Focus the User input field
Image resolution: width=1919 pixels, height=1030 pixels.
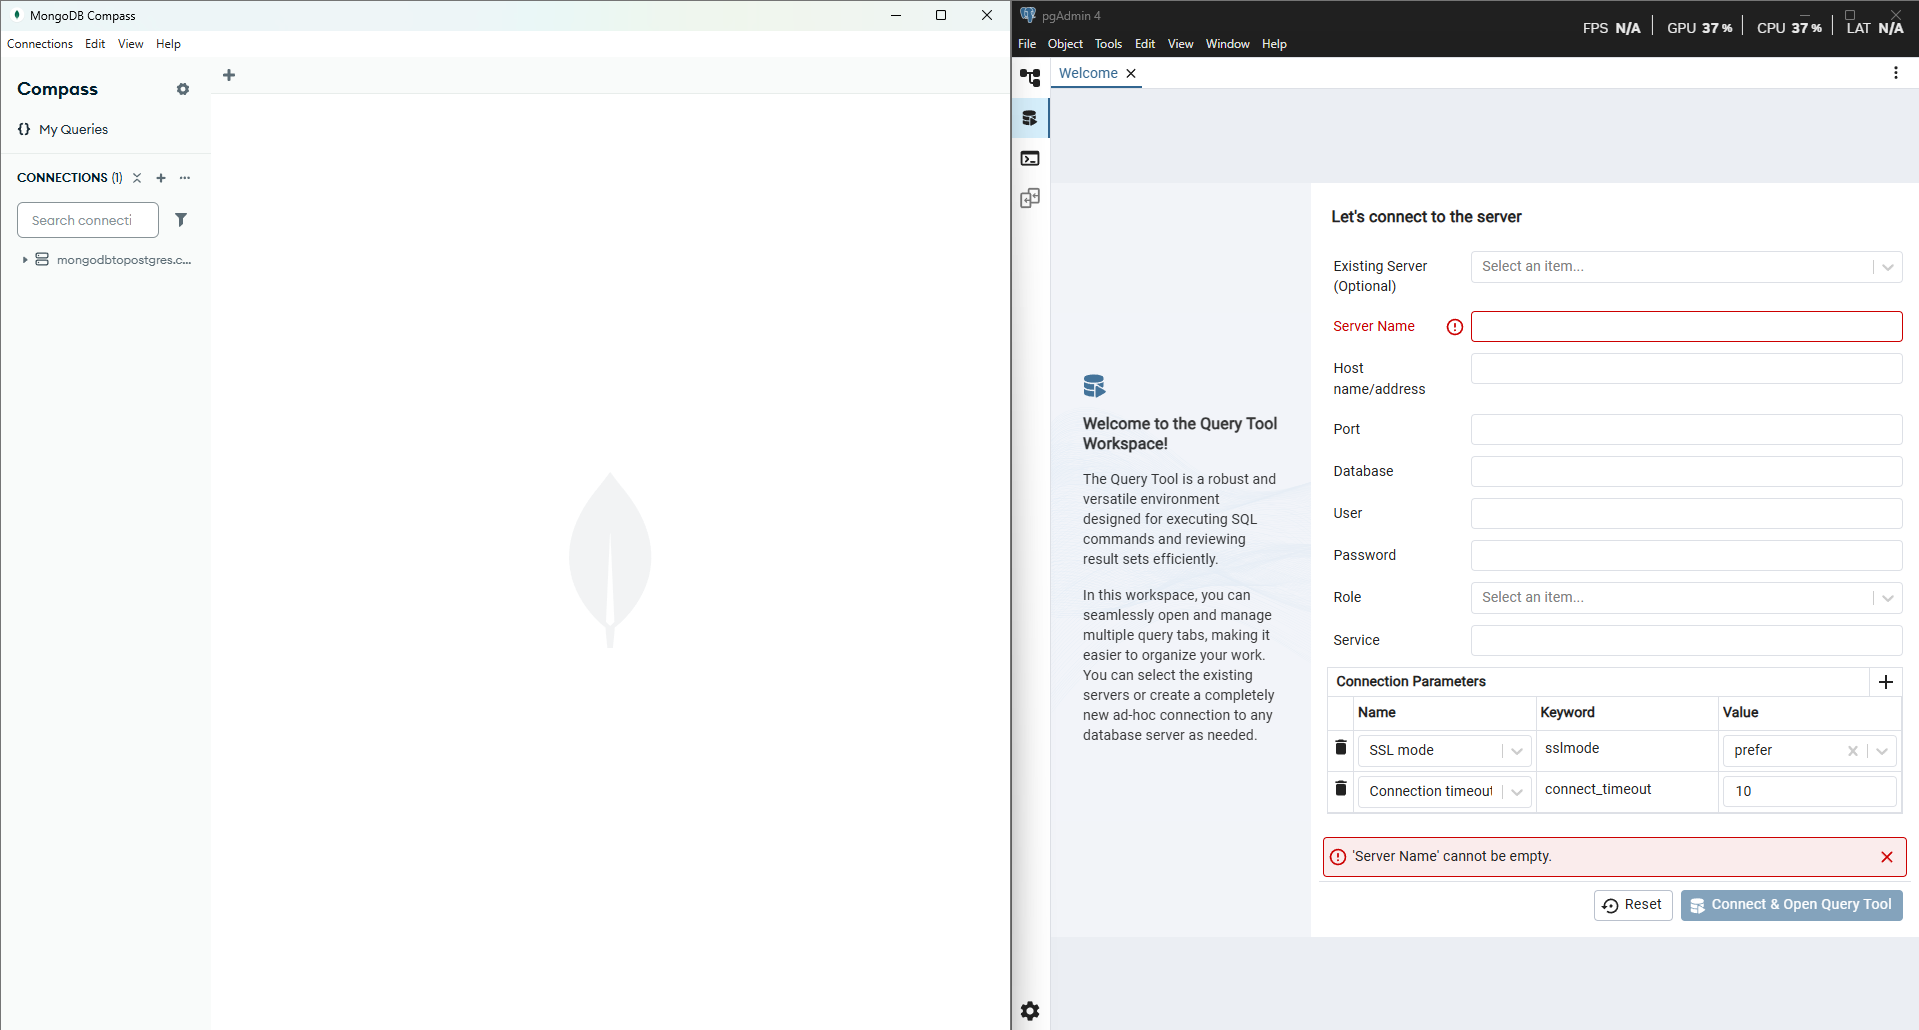point(1686,514)
